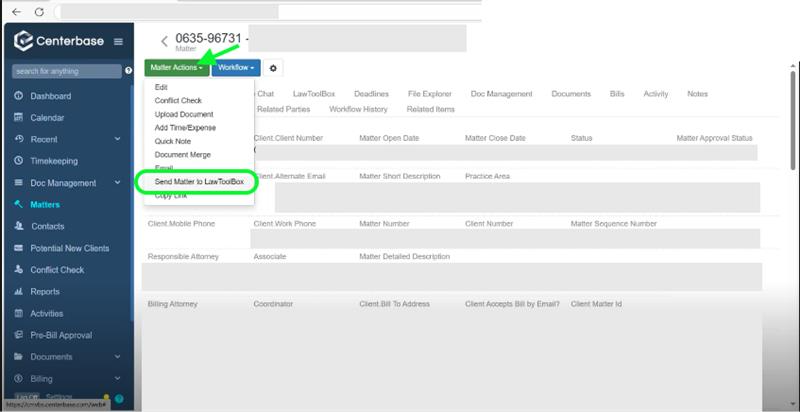Screen dimensions: 800x412
Task: Select Conflict Check in the Matter Actions menu
Action: pyautogui.click(x=178, y=100)
